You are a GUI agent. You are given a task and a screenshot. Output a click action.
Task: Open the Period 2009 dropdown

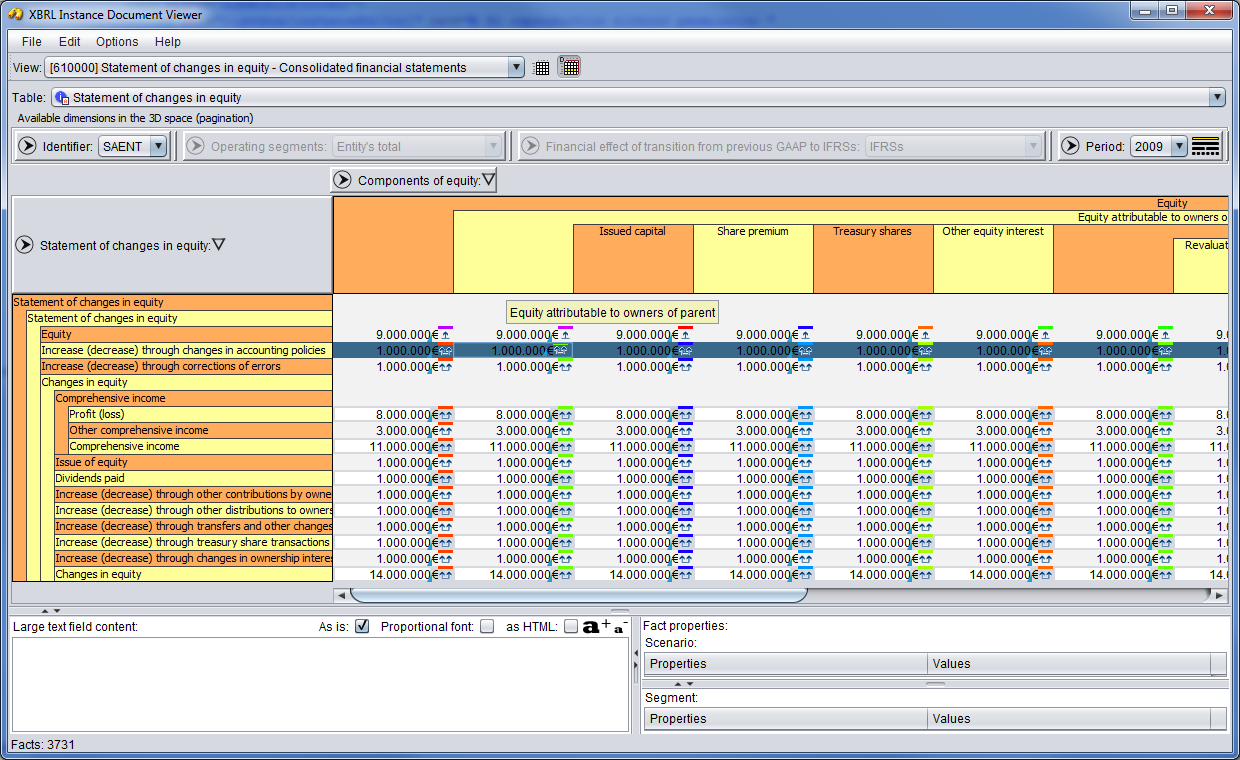tap(1179, 147)
